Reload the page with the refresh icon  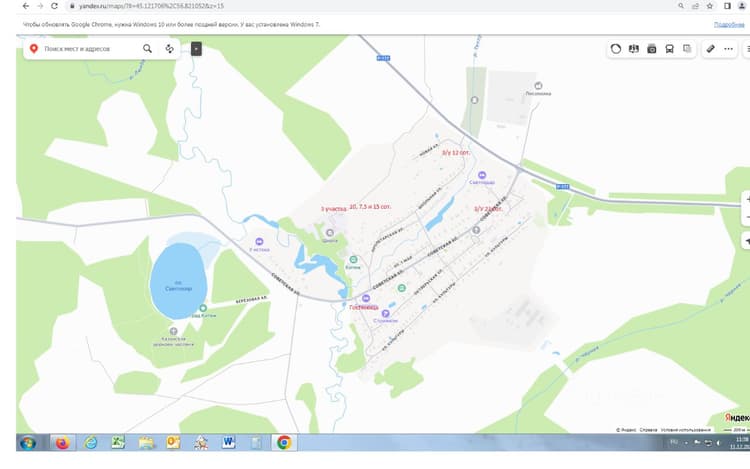[55, 6]
